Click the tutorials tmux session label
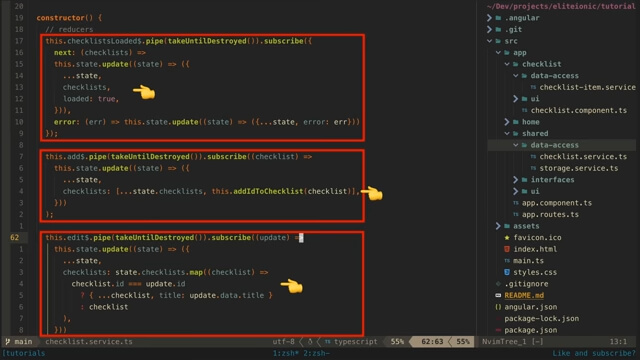640x360 pixels. click(x=24, y=353)
